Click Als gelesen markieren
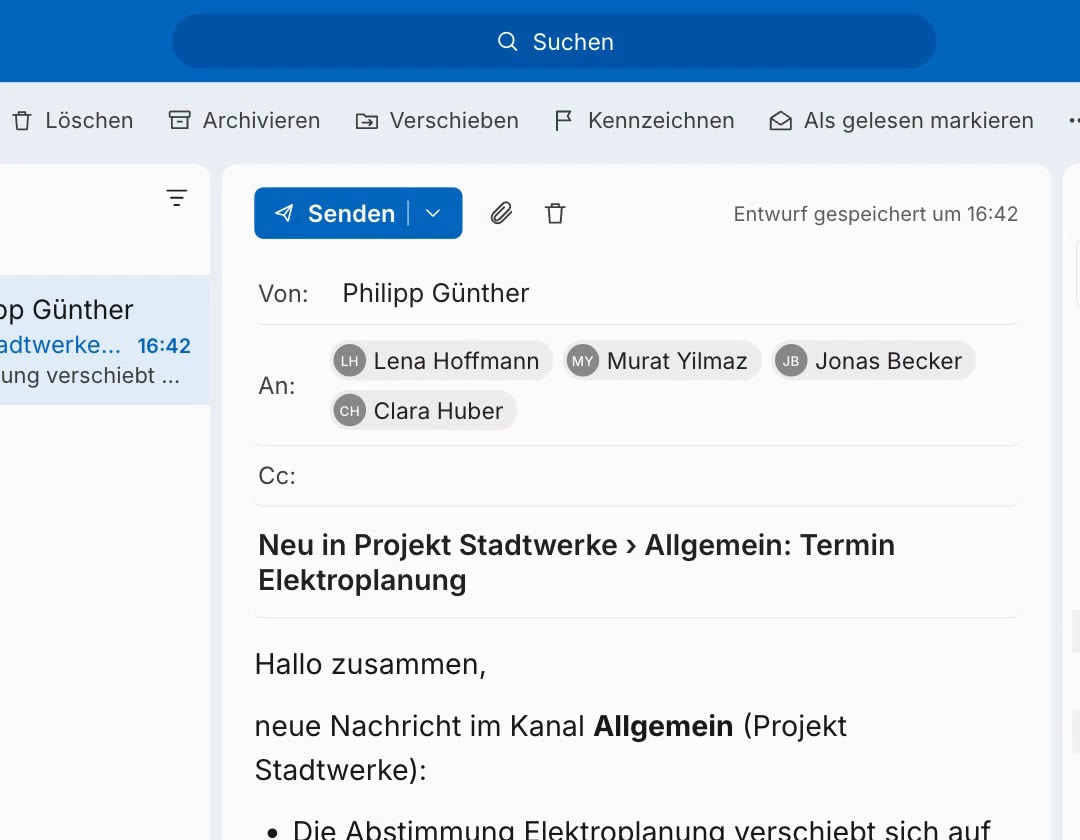The height and width of the screenshot is (840, 1080). point(901,120)
